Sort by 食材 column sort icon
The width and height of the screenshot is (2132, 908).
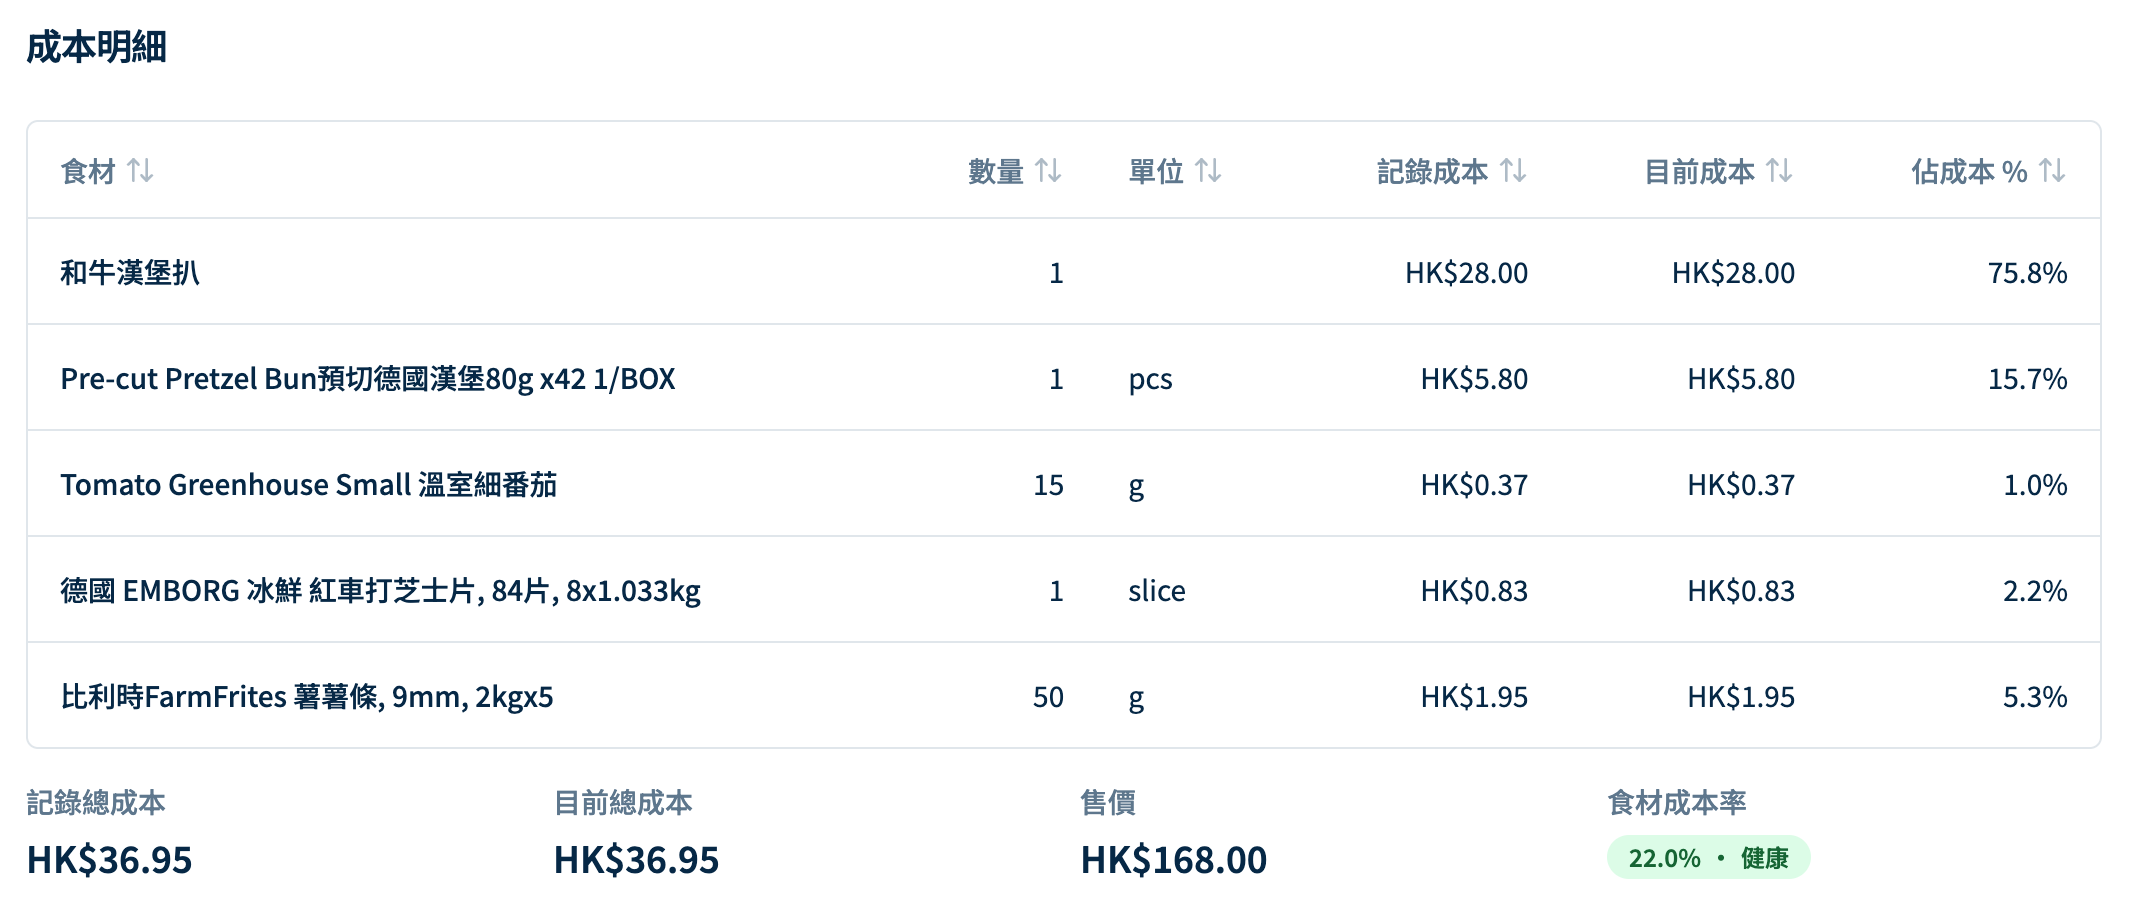[140, 171]
